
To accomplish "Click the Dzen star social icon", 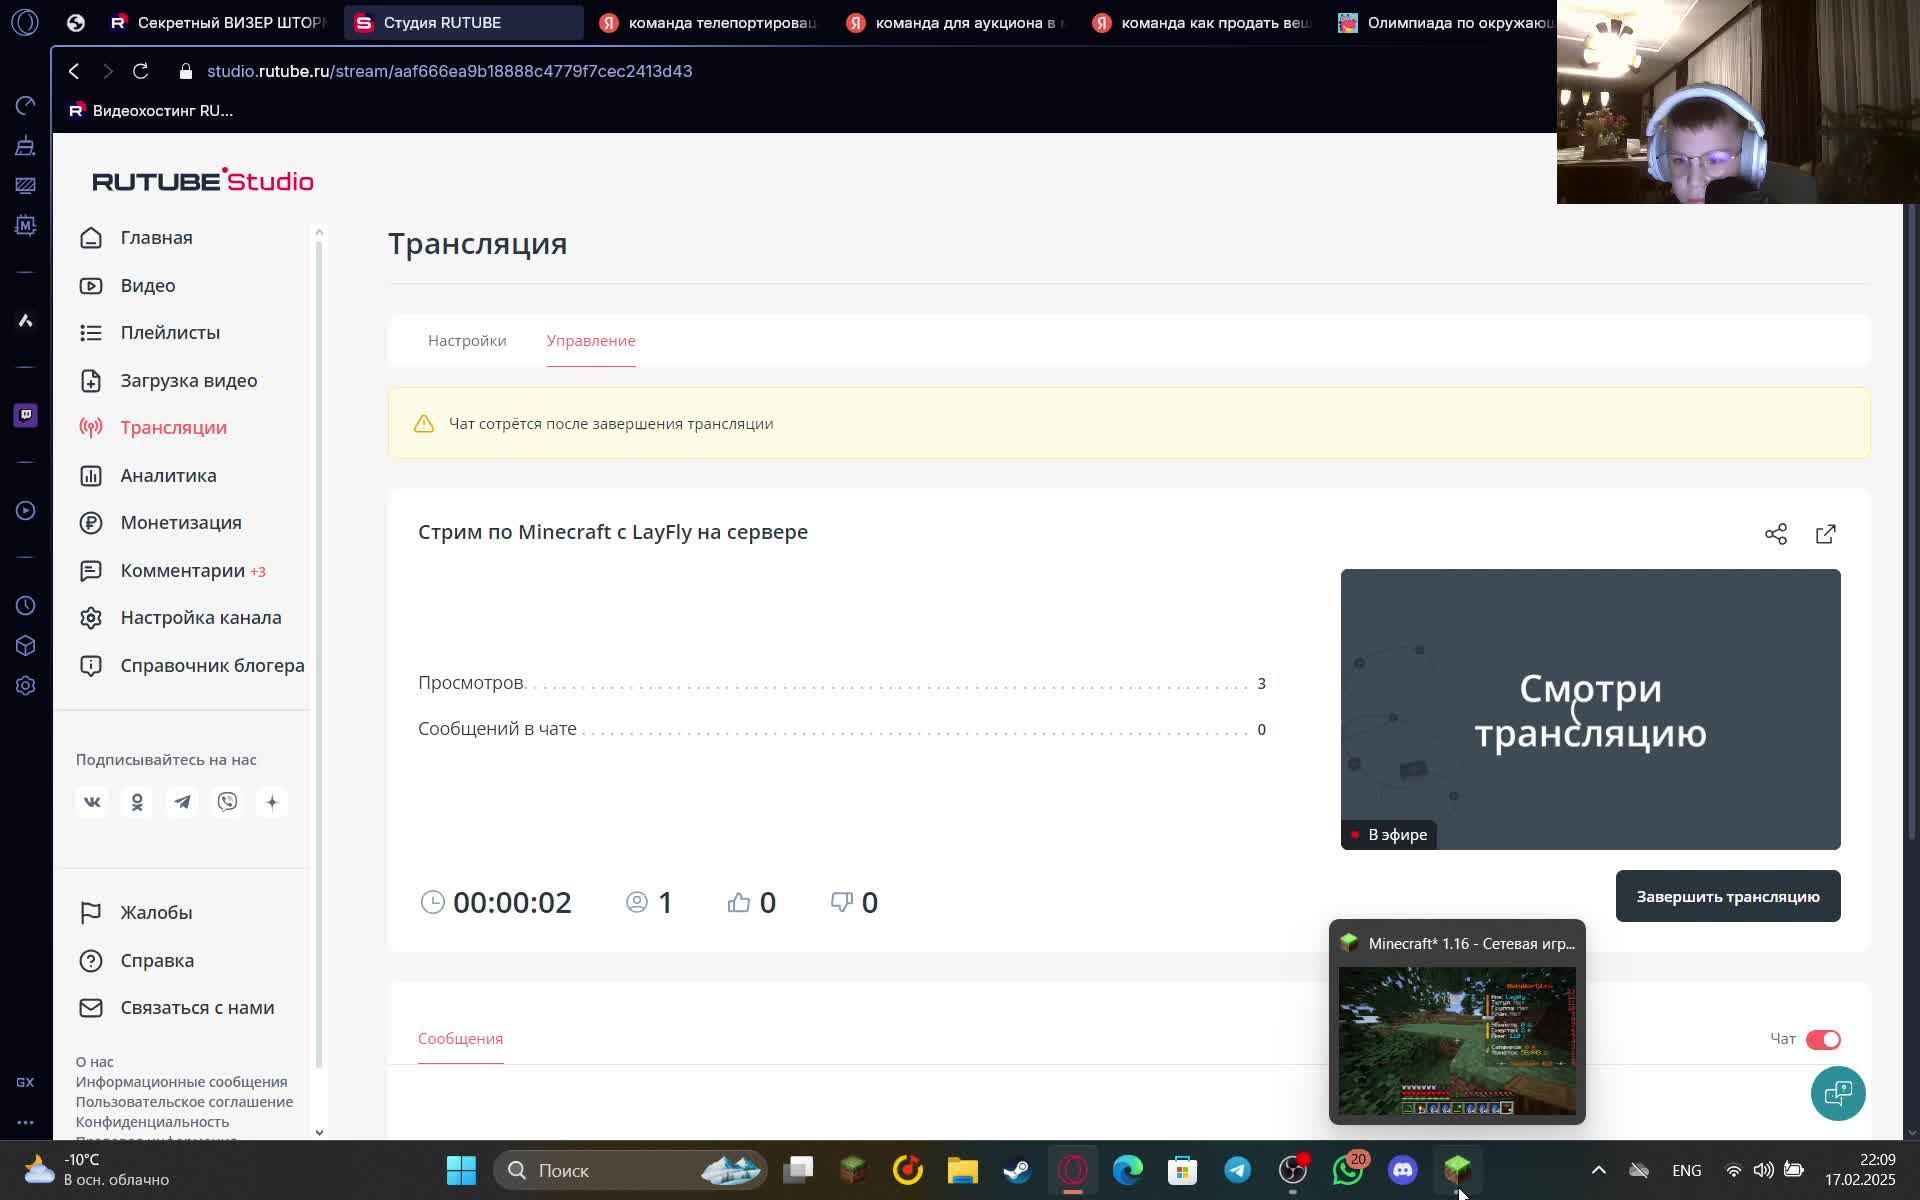I will tap(272, 802).
